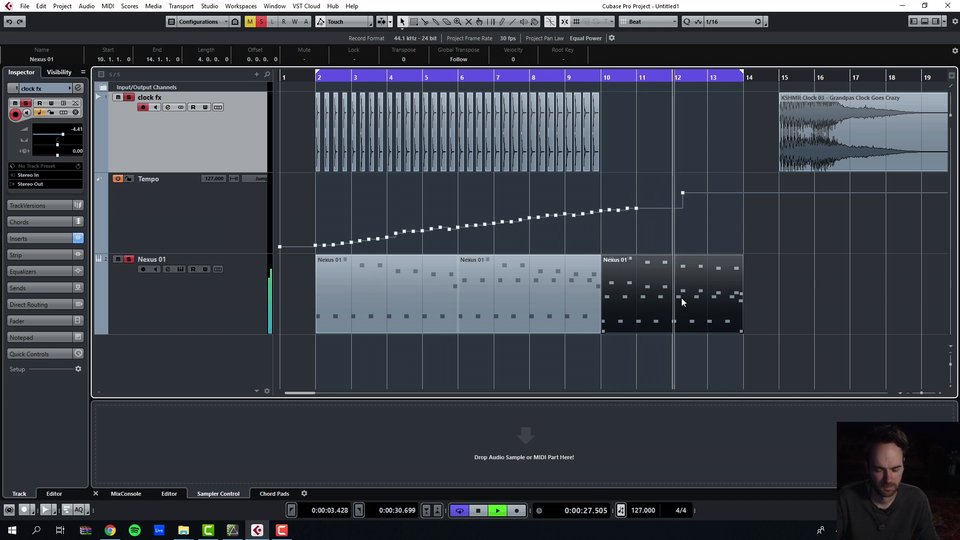Click the transport Stop button
960x540 pixels.
coord(479,510)
